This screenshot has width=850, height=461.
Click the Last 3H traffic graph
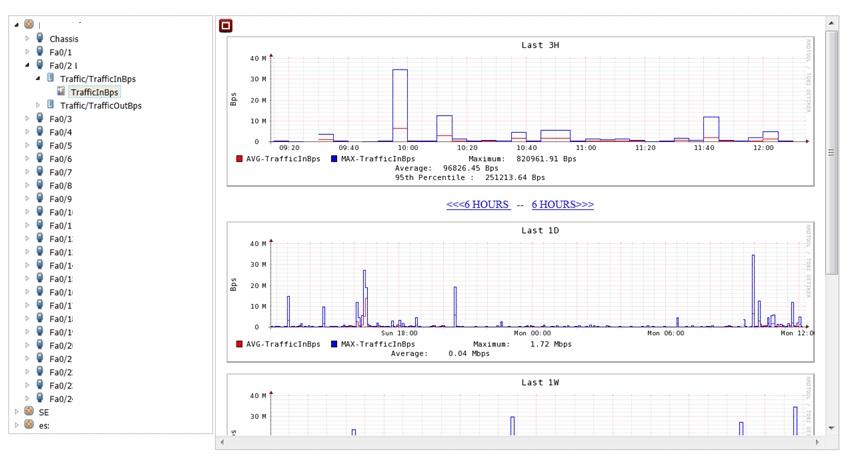(520, 112)
